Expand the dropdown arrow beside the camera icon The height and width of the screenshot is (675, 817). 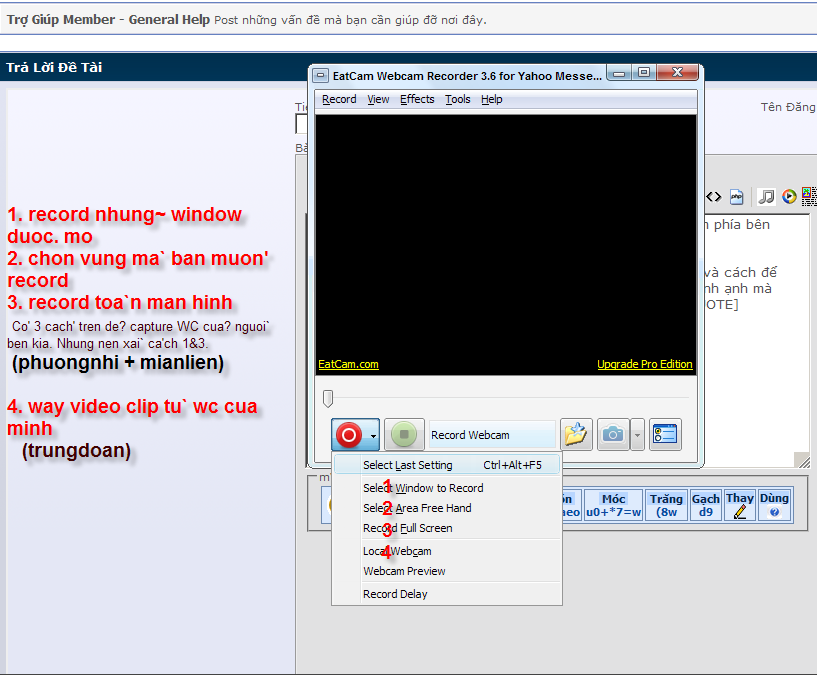pyautogui.click(x=637, y=436)
